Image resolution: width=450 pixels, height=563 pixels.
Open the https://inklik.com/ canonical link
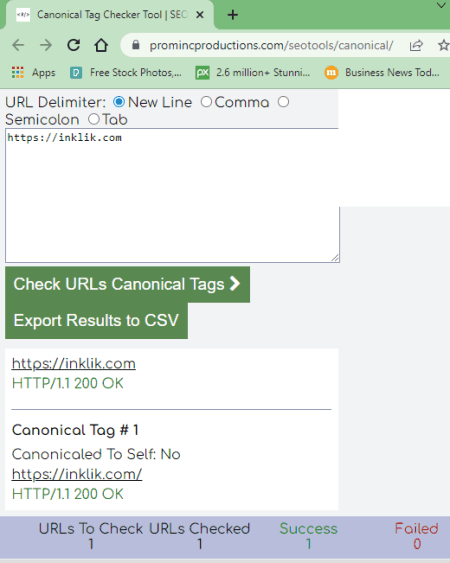click(77, 474)
